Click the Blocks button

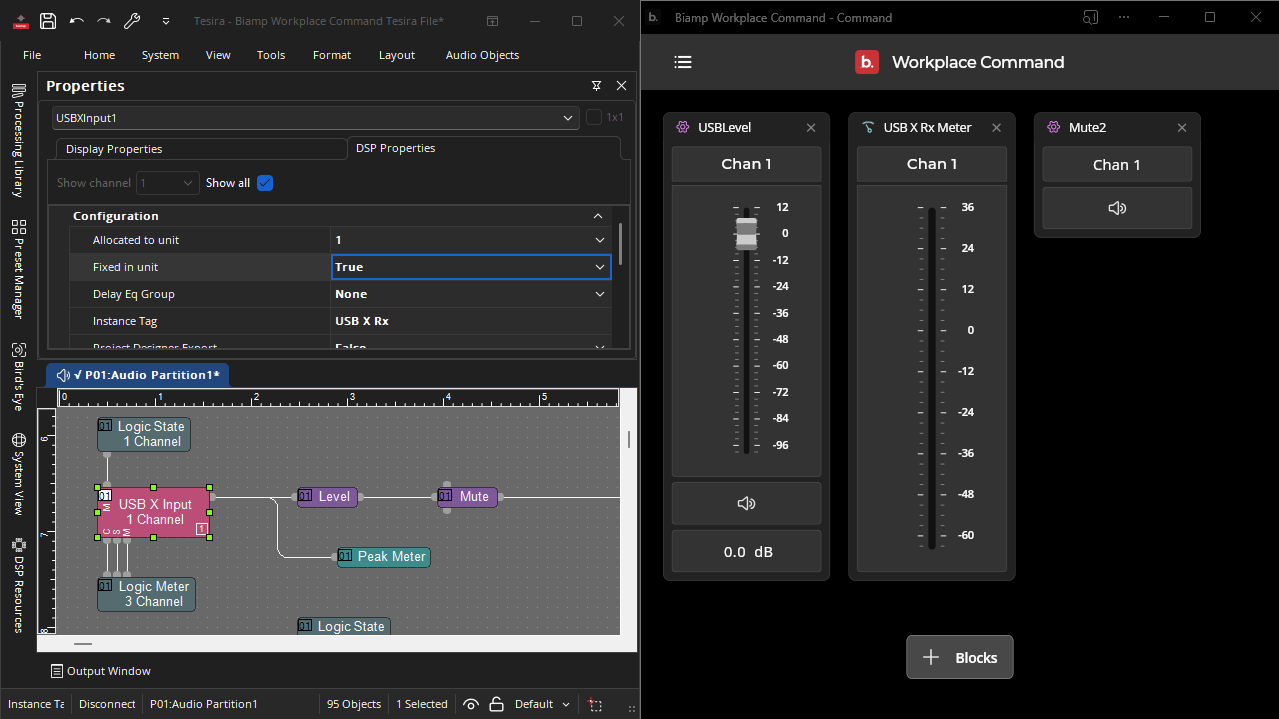959,657
